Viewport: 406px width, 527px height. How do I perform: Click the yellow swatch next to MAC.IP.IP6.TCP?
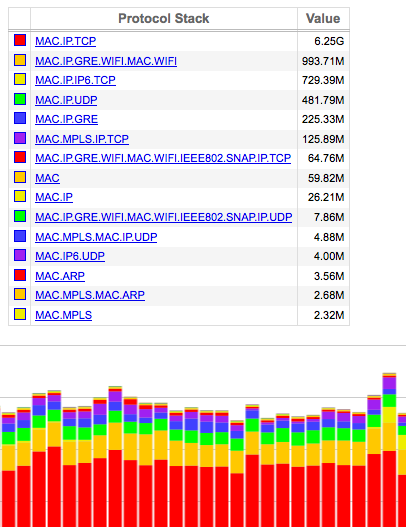[20, 79]
